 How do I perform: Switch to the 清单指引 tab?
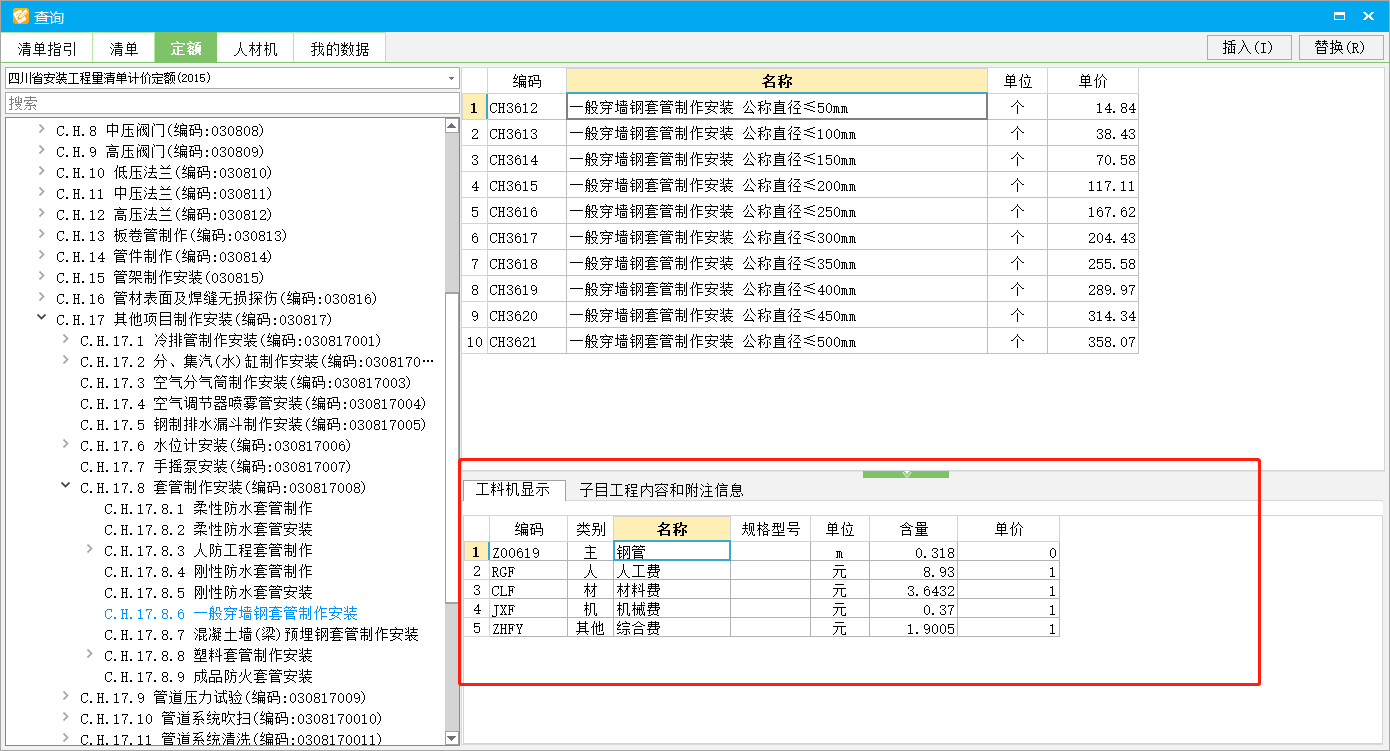tap(47, 48)
